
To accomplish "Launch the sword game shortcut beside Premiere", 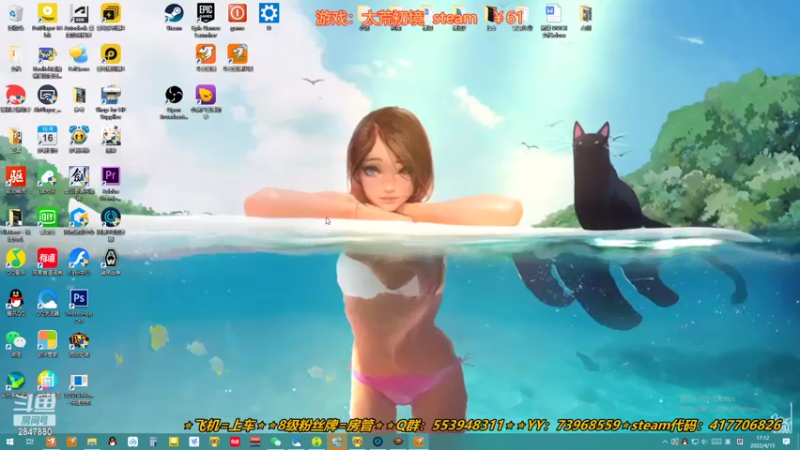I will tap(79, 177).
